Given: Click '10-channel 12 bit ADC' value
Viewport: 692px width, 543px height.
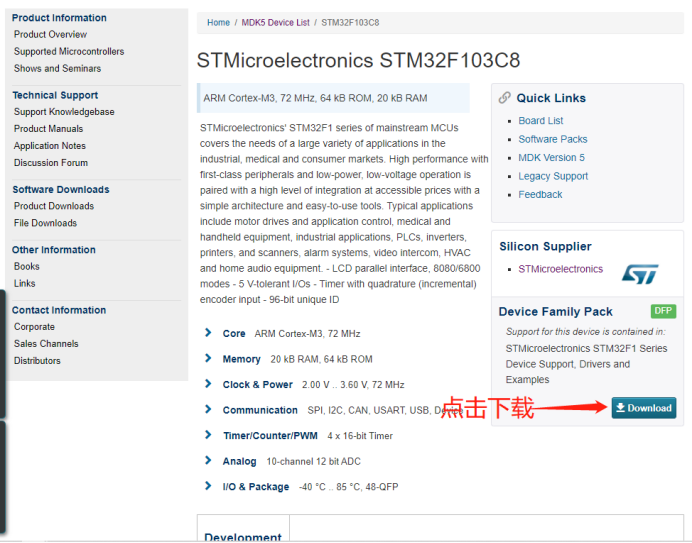Looking at the screenshot, I should (x=313, y=461).
